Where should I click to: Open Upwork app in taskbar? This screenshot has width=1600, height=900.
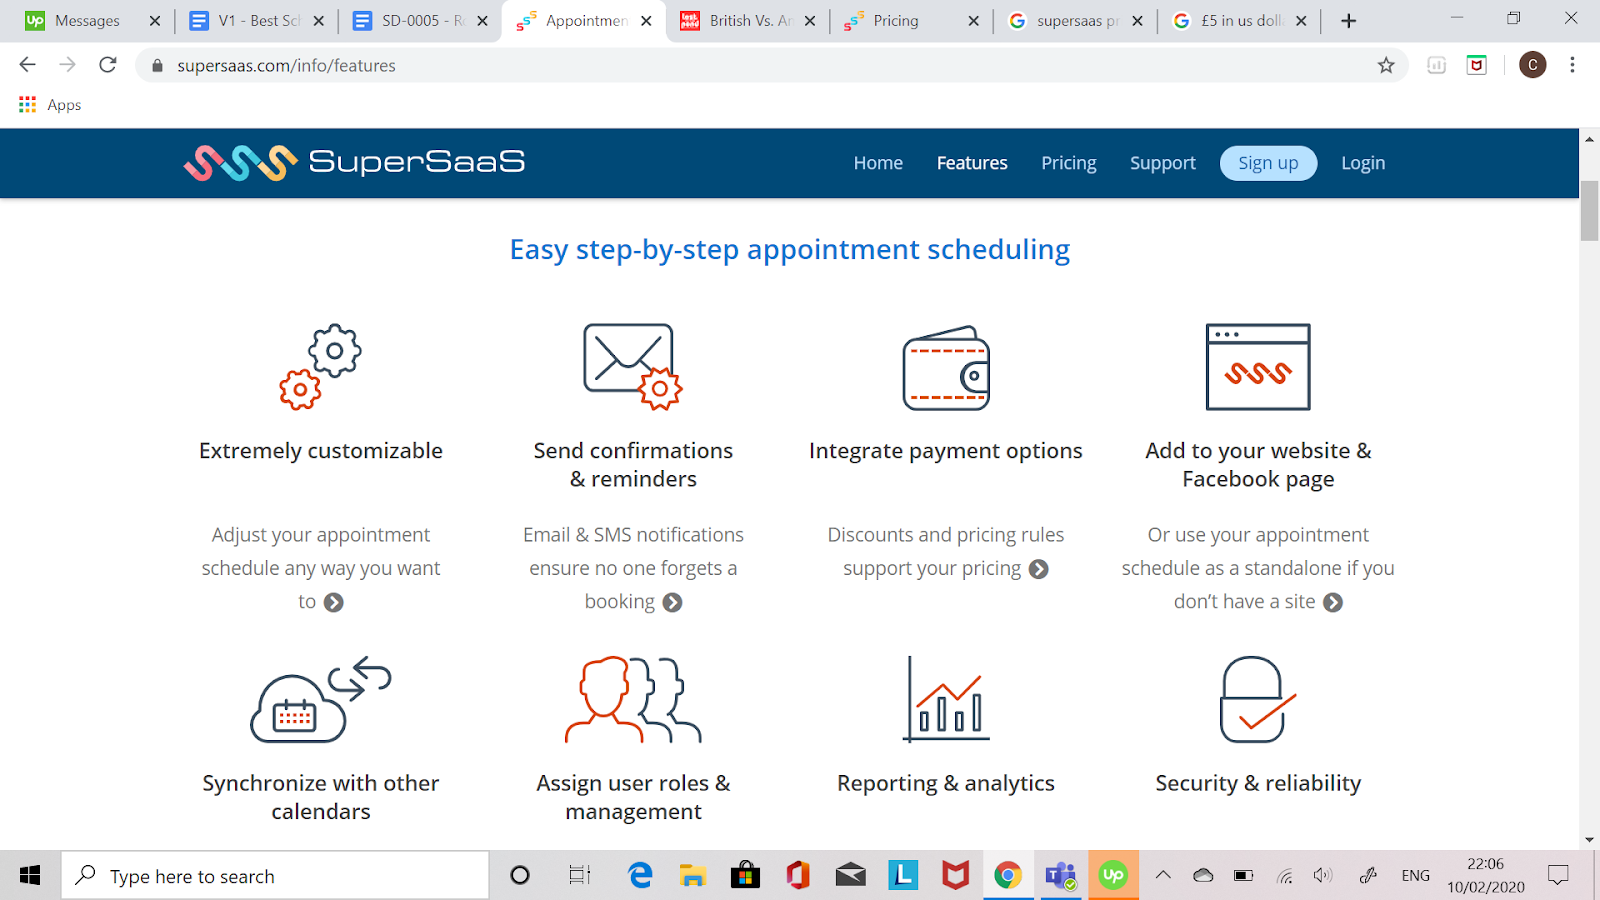(x=1113, y=876)
